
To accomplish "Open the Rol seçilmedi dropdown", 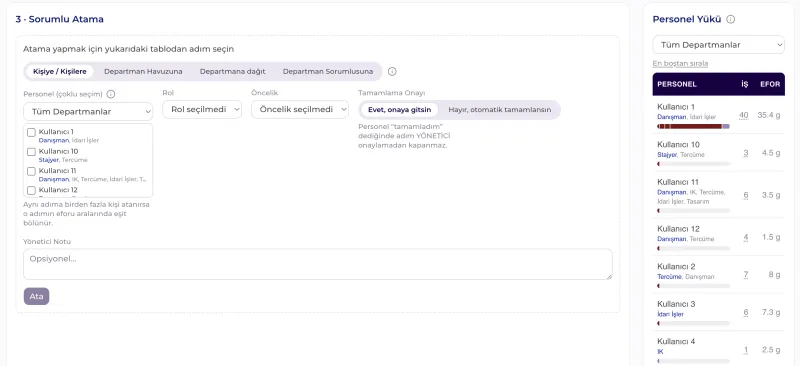I will point(202,109).
